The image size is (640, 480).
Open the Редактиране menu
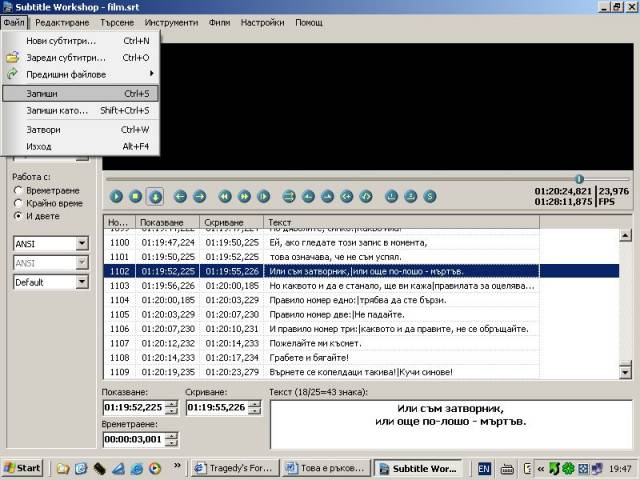click(62, 22)
